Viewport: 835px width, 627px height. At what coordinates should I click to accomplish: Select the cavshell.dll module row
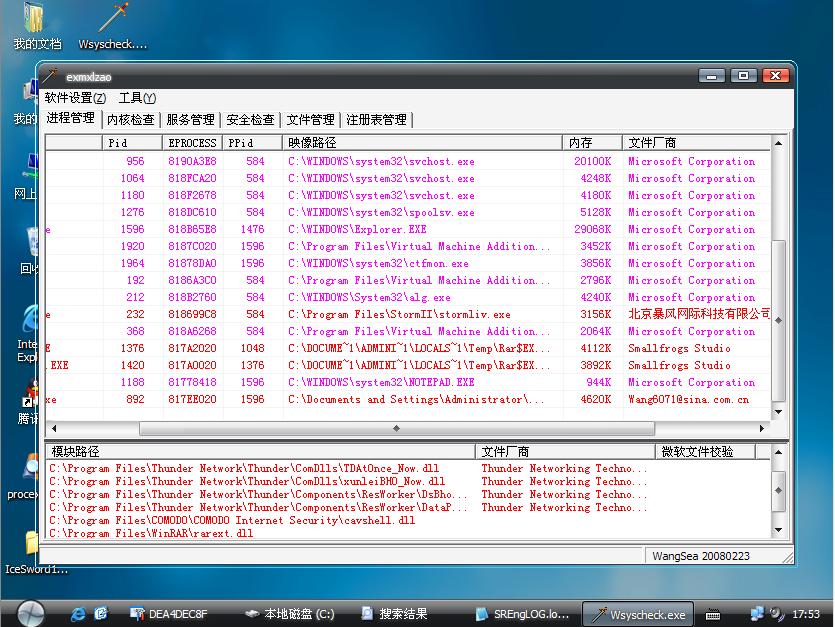[x=408, y=520]
